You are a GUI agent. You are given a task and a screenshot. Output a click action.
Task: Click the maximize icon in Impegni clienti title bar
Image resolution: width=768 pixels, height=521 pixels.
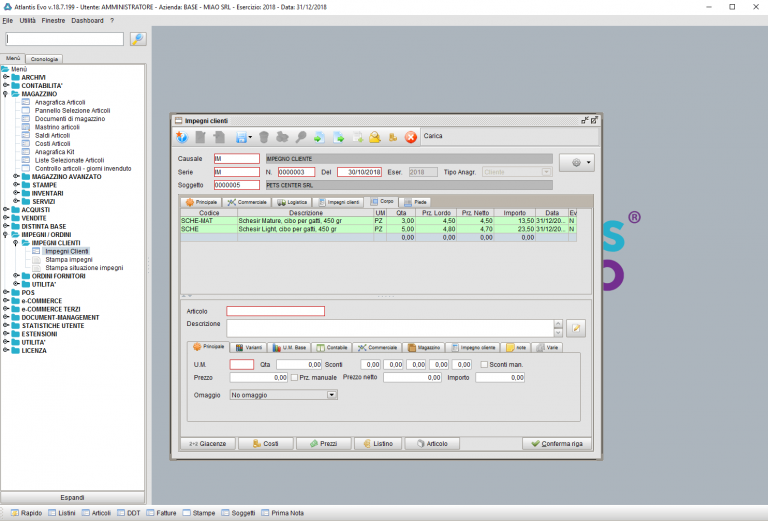[594, 120]
